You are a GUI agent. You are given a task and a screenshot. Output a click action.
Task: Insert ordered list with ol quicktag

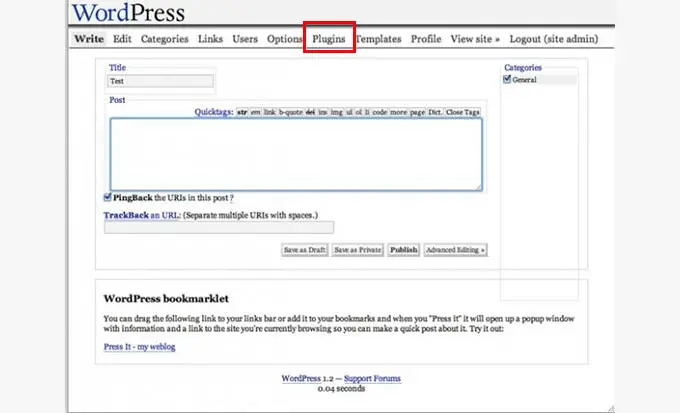pos(359,112)
